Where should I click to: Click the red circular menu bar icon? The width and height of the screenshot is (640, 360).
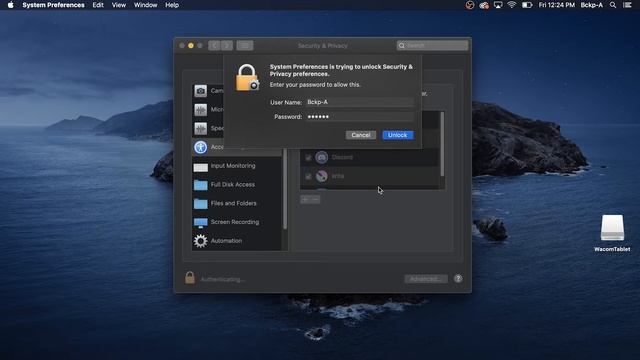tap(470, 5)
